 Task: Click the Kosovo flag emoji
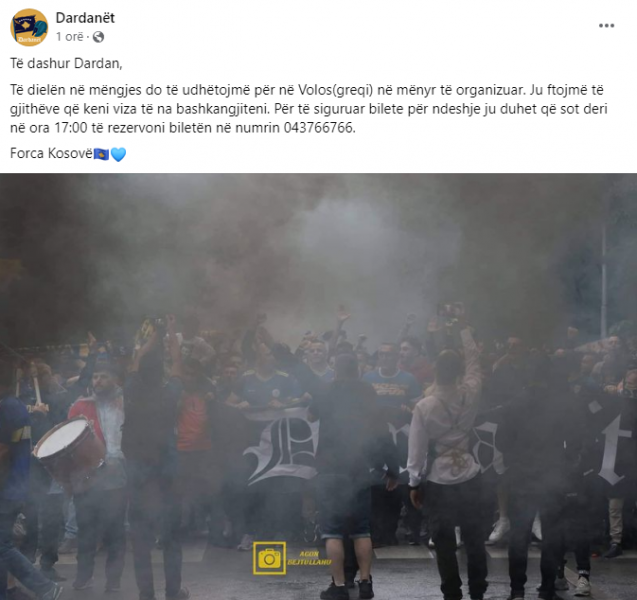101,154
